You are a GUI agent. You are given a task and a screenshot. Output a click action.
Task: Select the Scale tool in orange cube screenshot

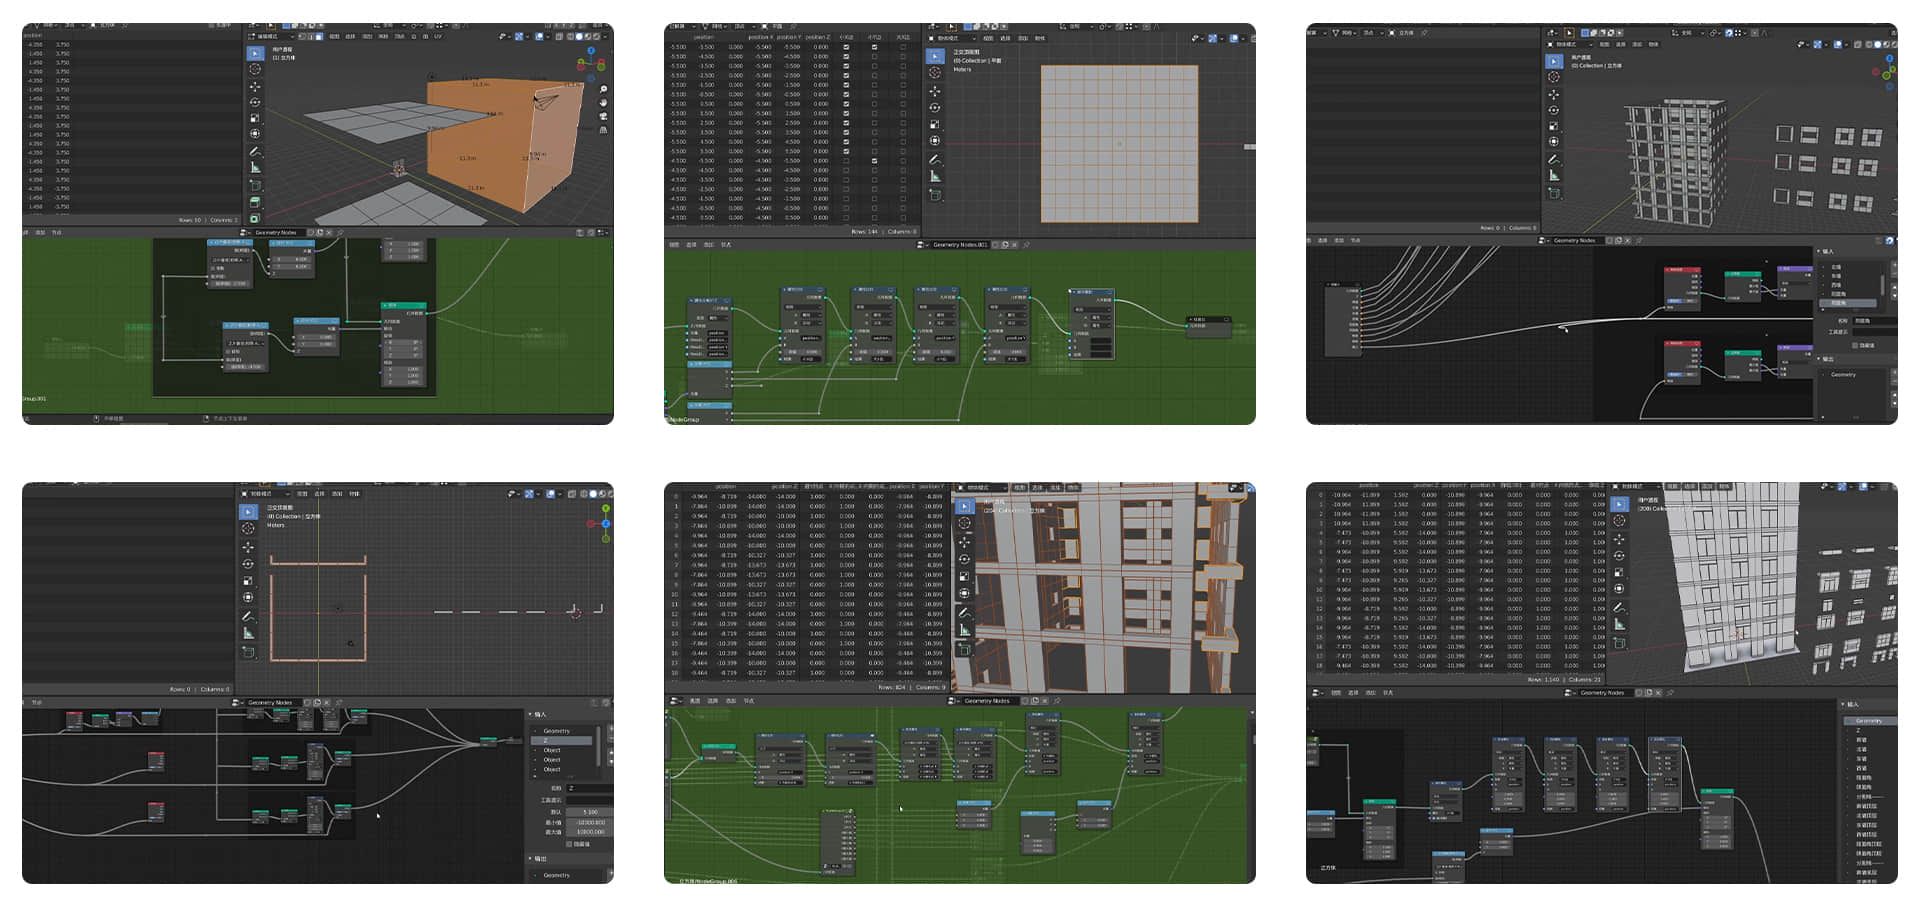click(255, 118)
